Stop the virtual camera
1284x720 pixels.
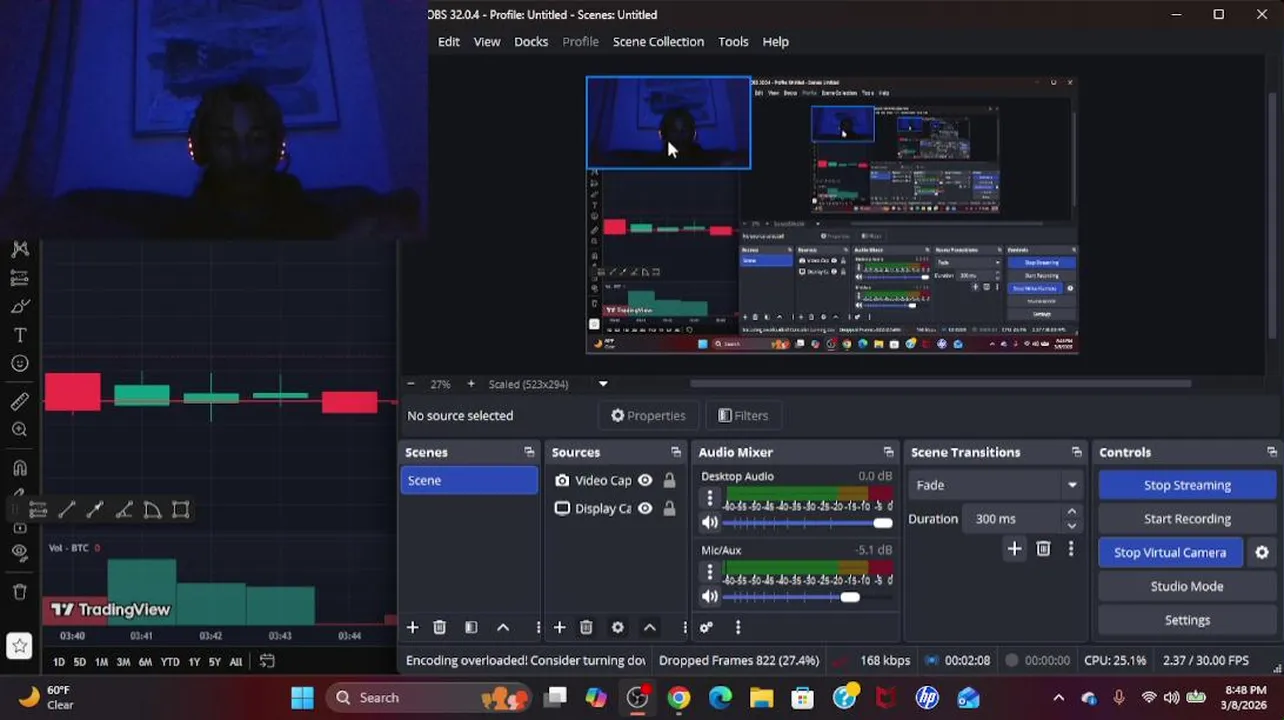click(1170, 552)
